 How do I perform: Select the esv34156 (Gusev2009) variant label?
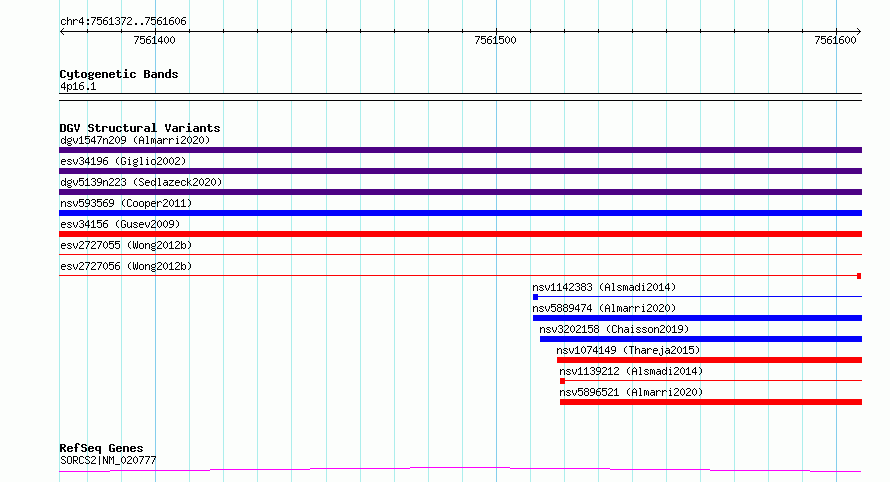pos(120,224)
